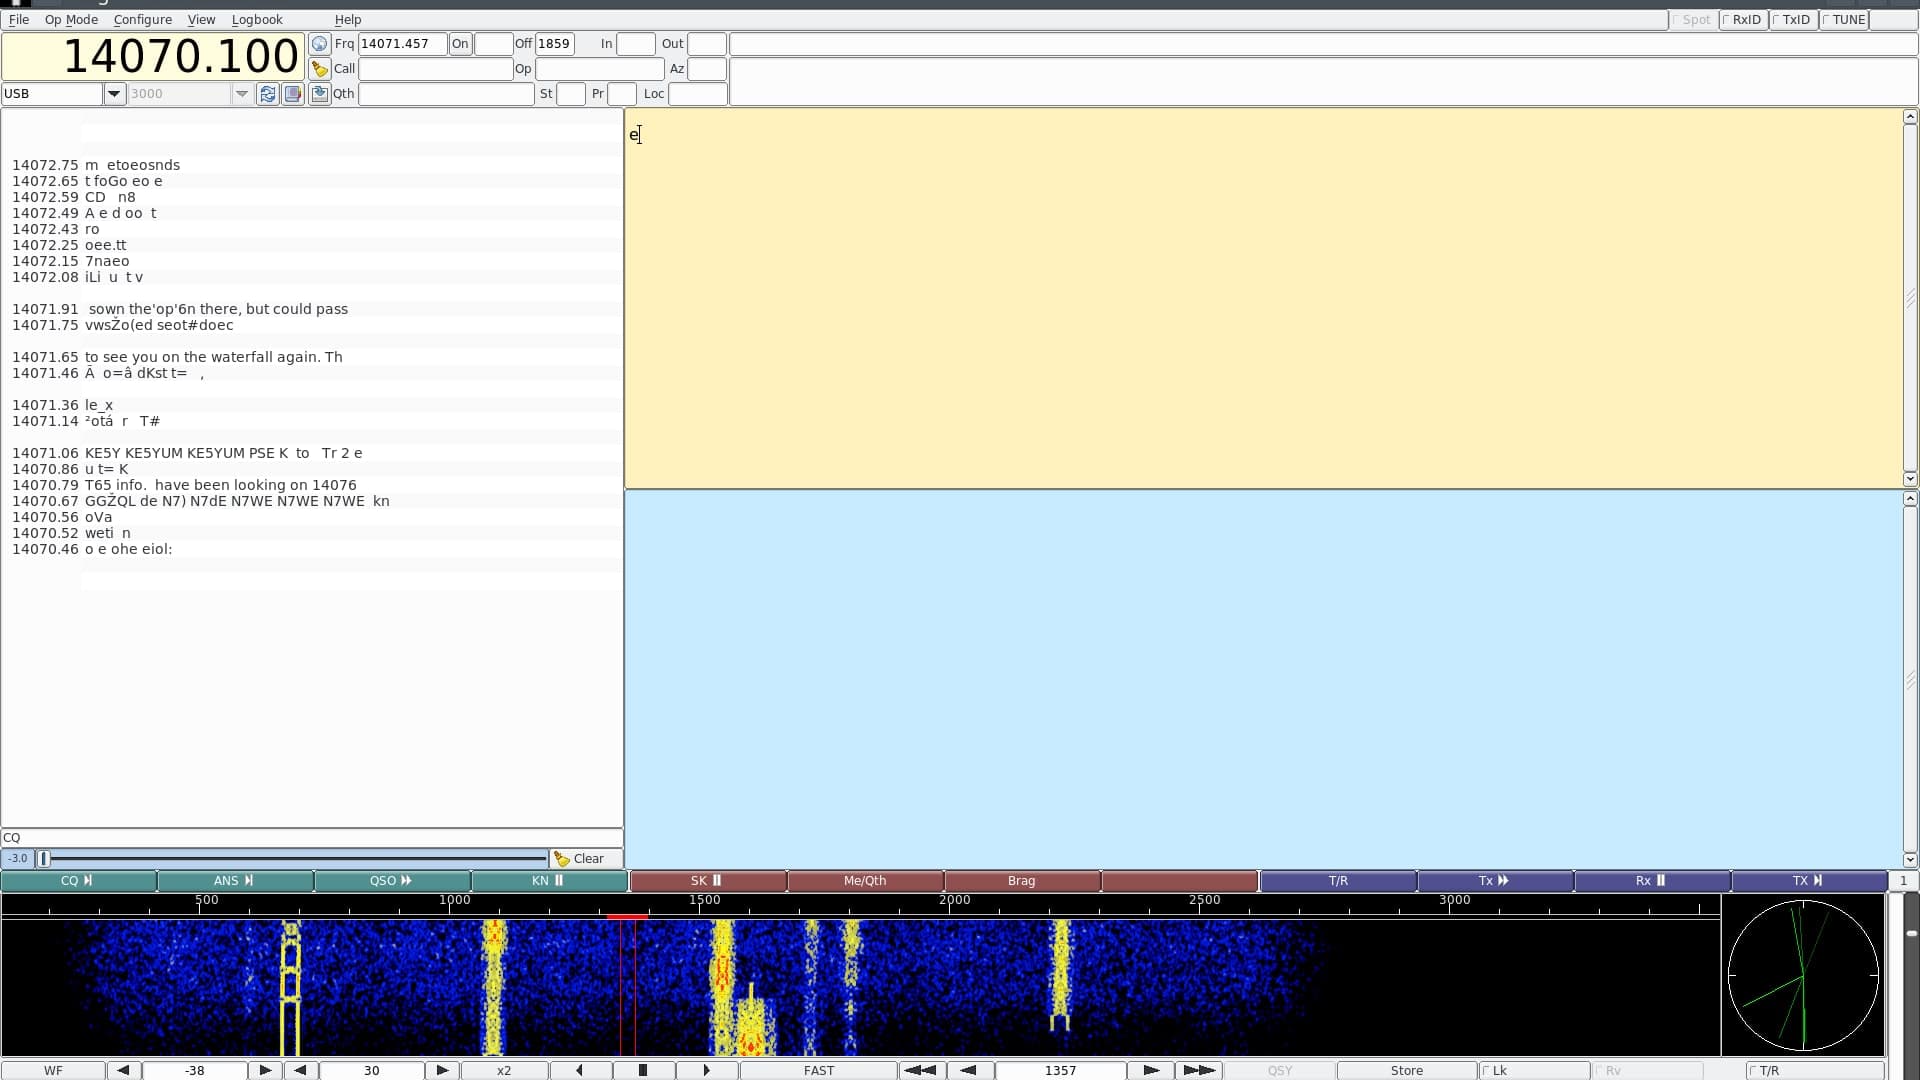Toggle the Spot checkbox
This screenshot has width=1920, height=1080.
pyautogui.click(x=1693, y=20)
